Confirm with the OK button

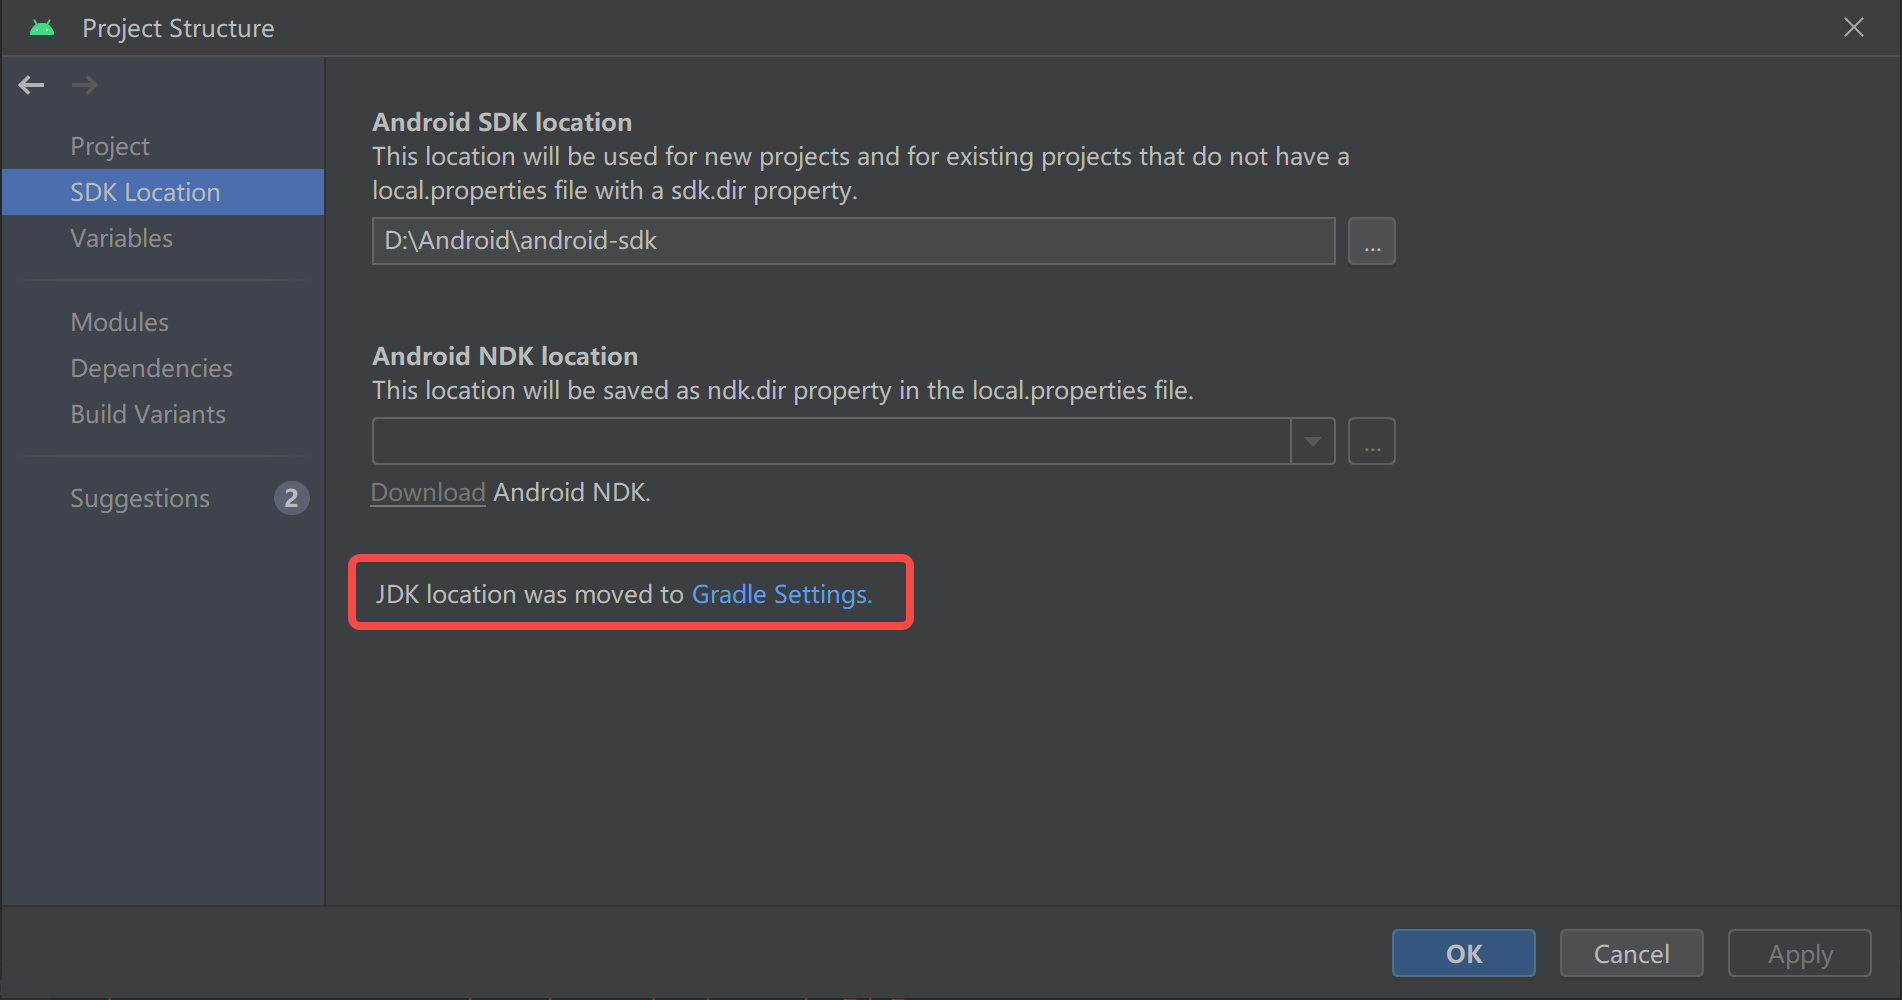pos(1463,954)
